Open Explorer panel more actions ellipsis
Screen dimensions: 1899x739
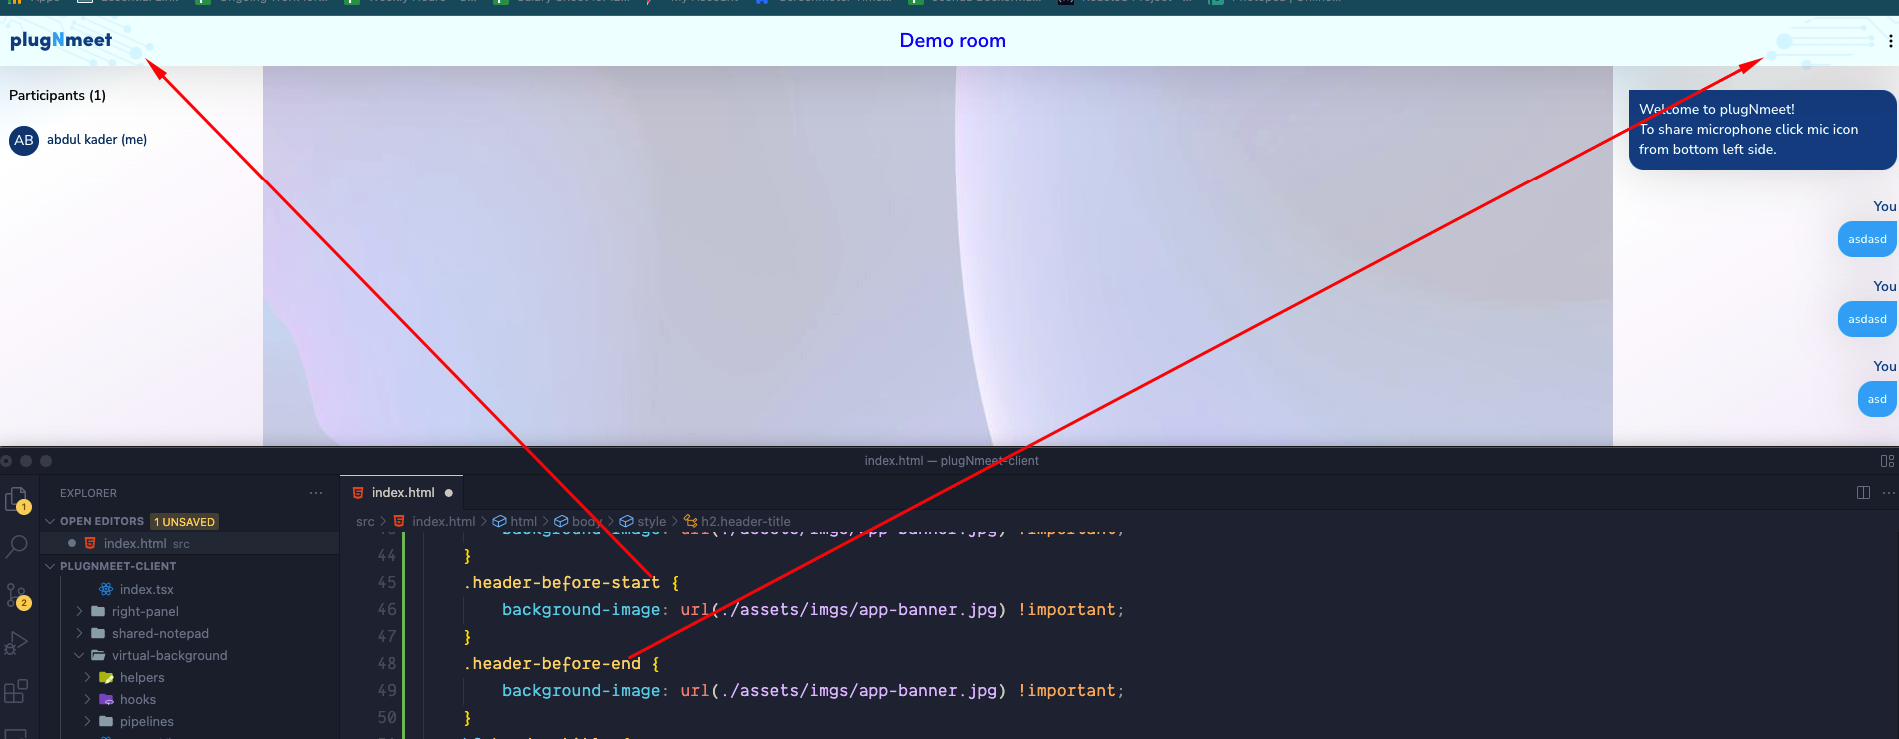click(316, 493)
